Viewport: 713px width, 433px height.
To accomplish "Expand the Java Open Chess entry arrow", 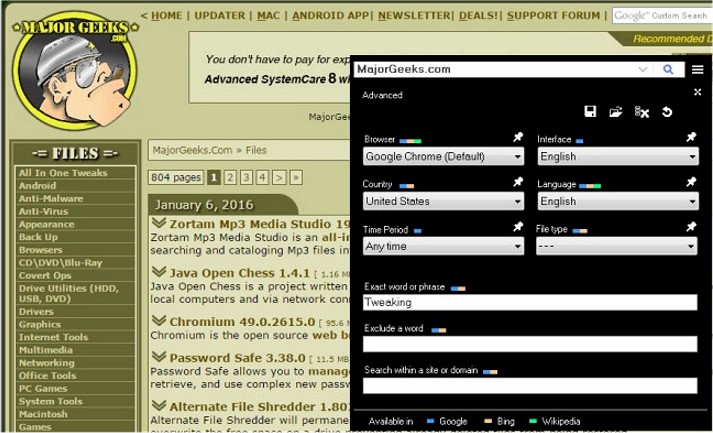I will point(159,272).
